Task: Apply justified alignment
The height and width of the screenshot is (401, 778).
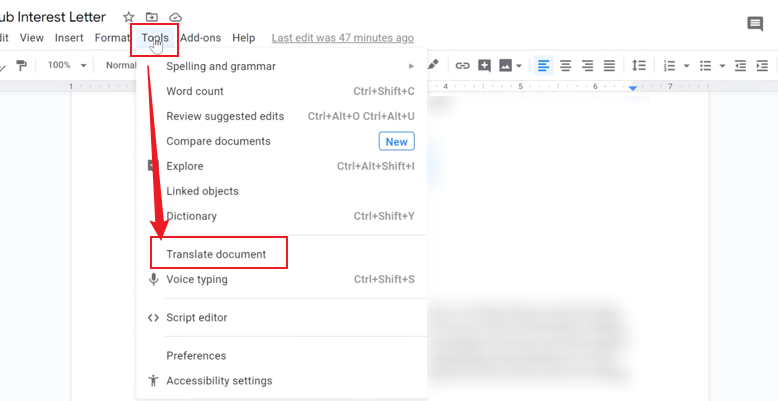Action: [609, 66]
